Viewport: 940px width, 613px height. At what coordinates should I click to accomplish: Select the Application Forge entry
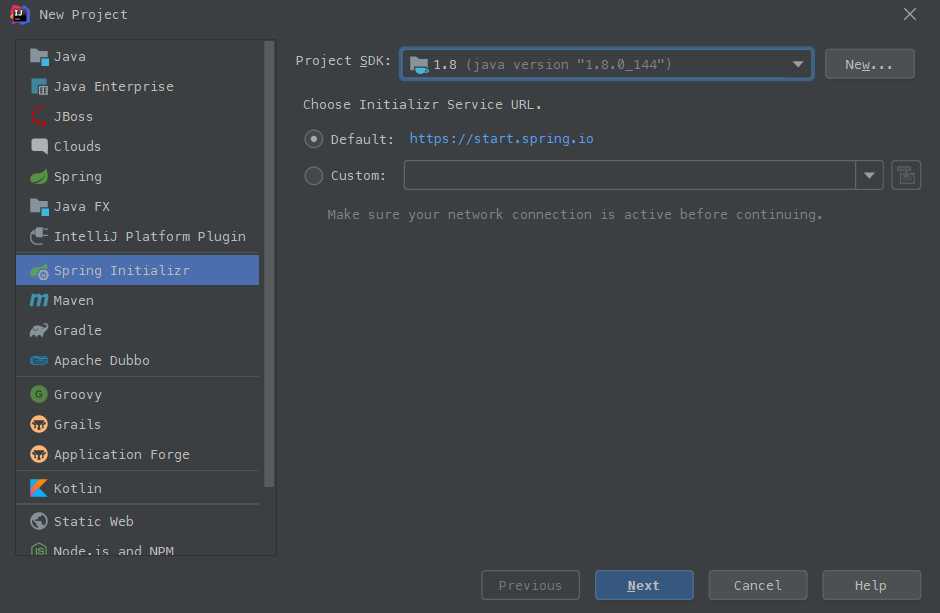tap(138, 454)
